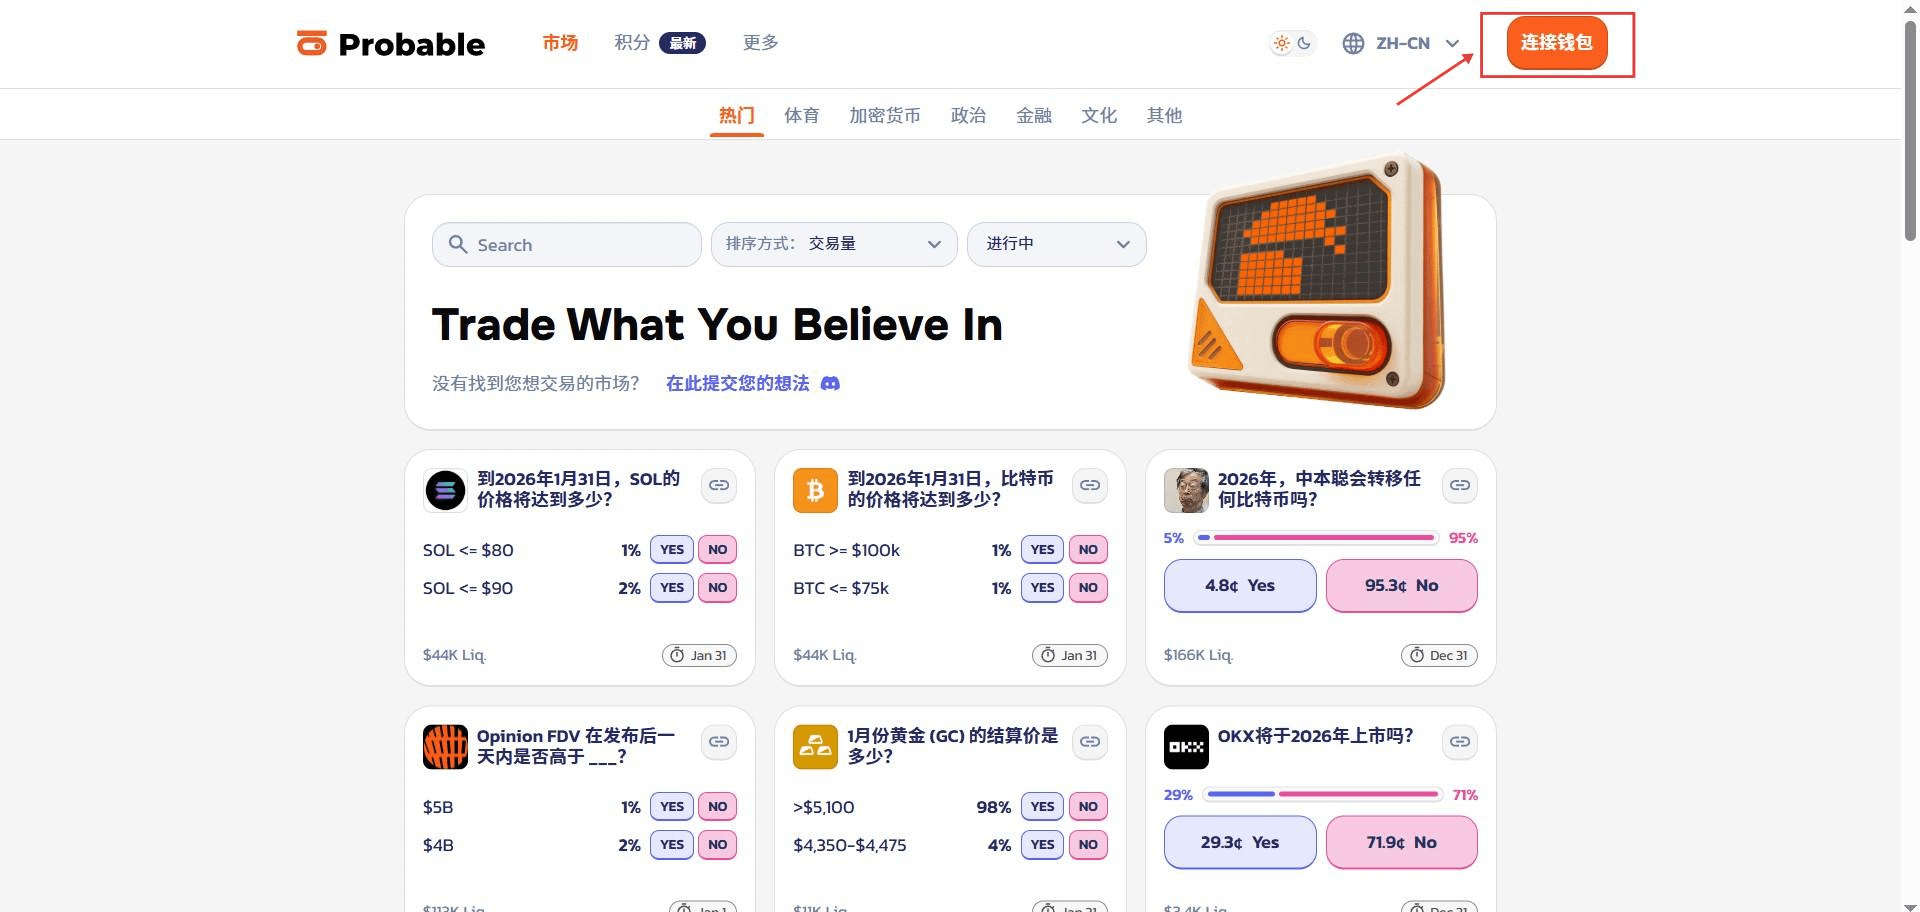This screenshot has height=912, width=1920.
Task: Buy 71.9¢ No on OKX market
Action: pyautogui.click(x=1401, y=843)
